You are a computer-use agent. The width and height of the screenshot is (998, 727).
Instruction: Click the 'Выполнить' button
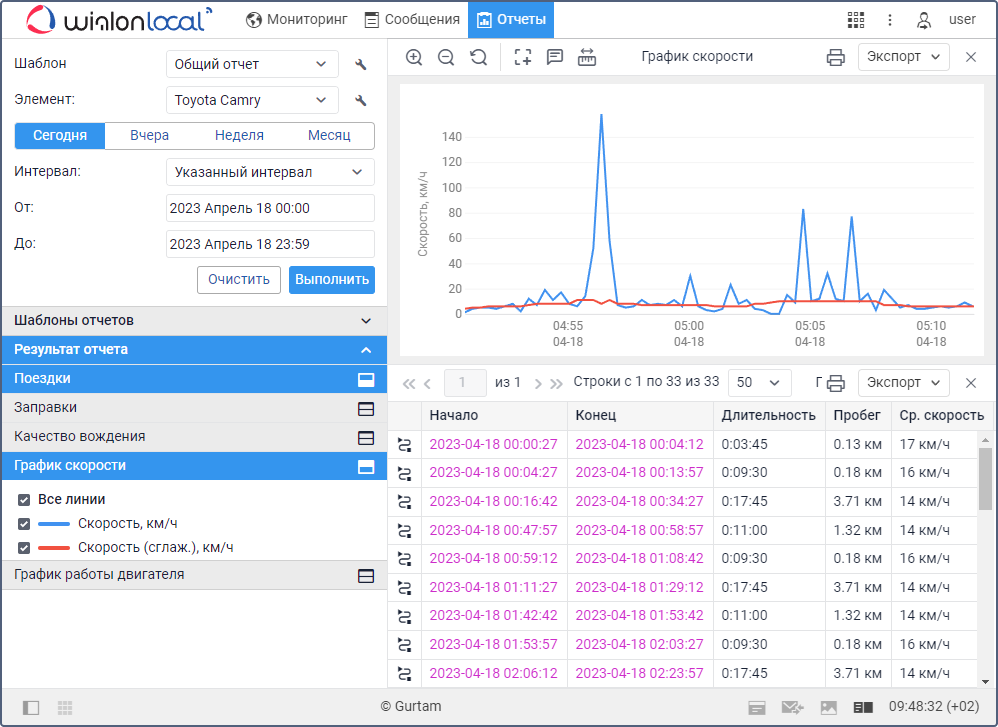coord(332,280)
